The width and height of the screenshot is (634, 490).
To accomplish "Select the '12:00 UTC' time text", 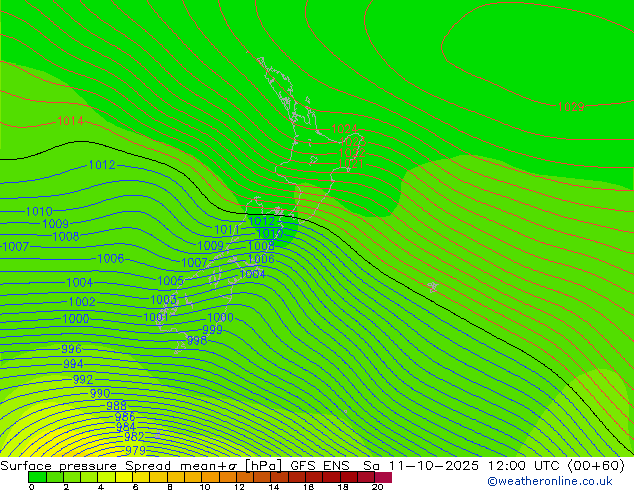I will (525, 466).
